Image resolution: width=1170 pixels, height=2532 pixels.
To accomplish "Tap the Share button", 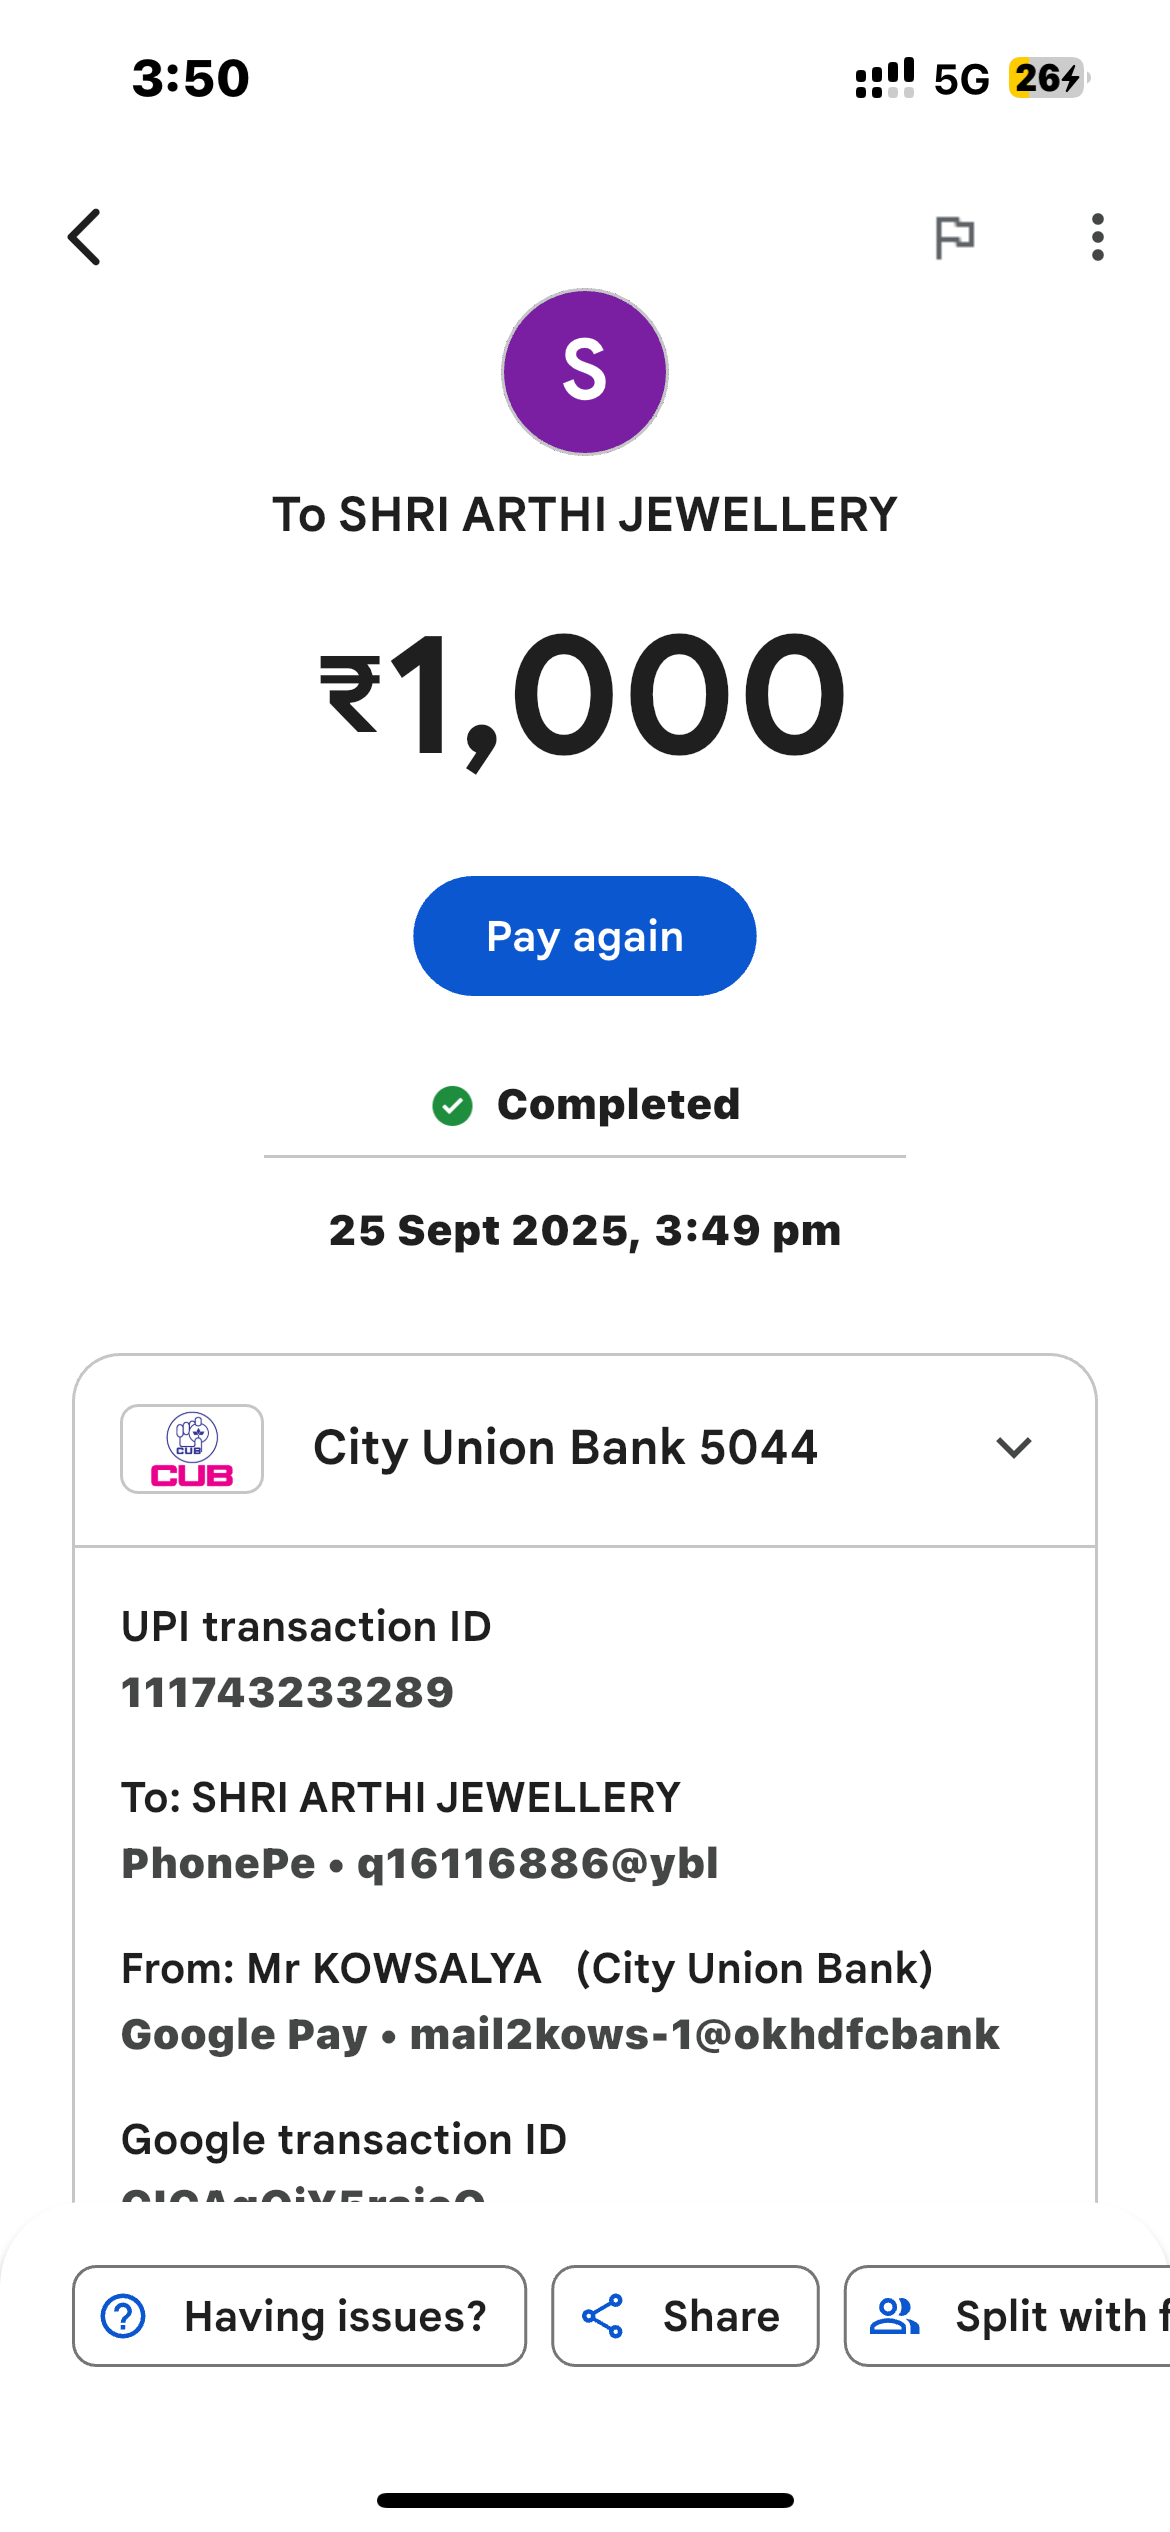I will (685, 2316).
